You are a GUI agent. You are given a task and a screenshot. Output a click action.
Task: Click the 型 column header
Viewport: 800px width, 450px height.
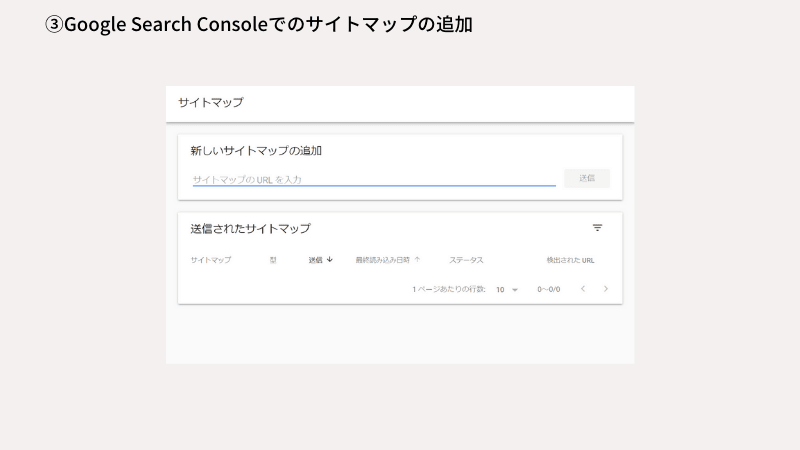click(x=273, y=260)
